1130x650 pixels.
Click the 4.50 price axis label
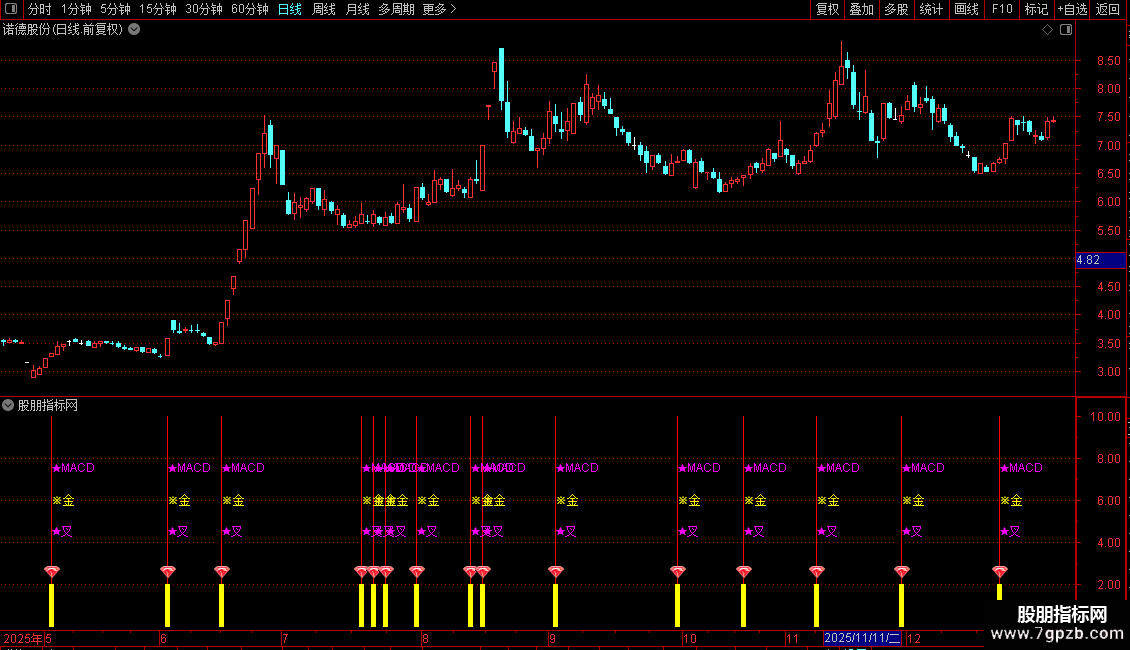(1108, 287)
